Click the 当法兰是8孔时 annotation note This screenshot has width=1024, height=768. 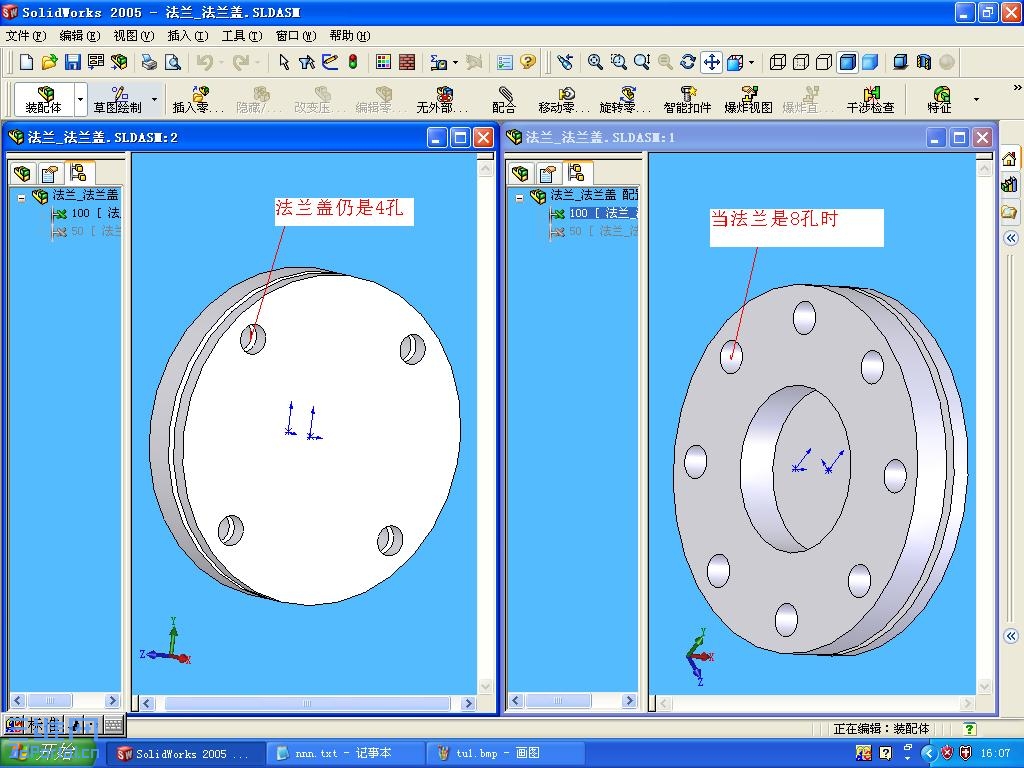click(x=797, y=227)
